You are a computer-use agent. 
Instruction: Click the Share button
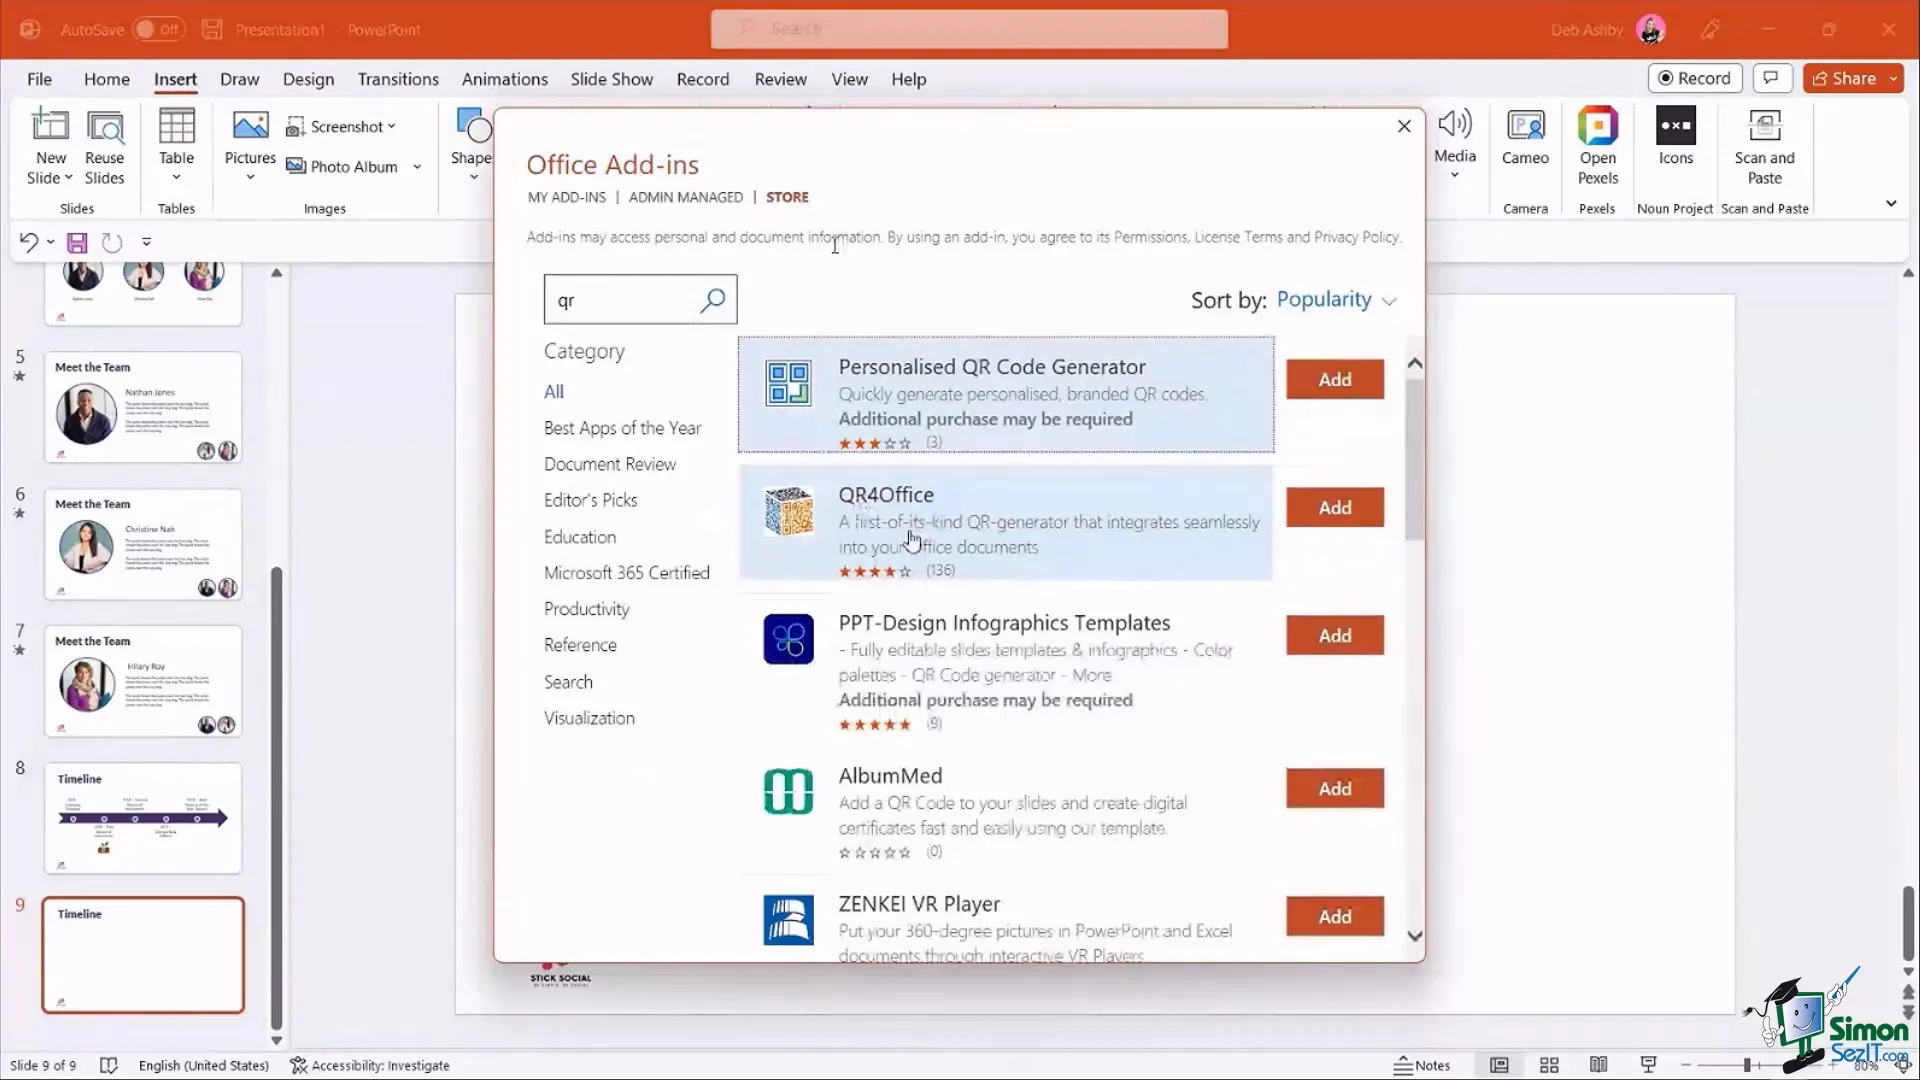[1844, 78]
